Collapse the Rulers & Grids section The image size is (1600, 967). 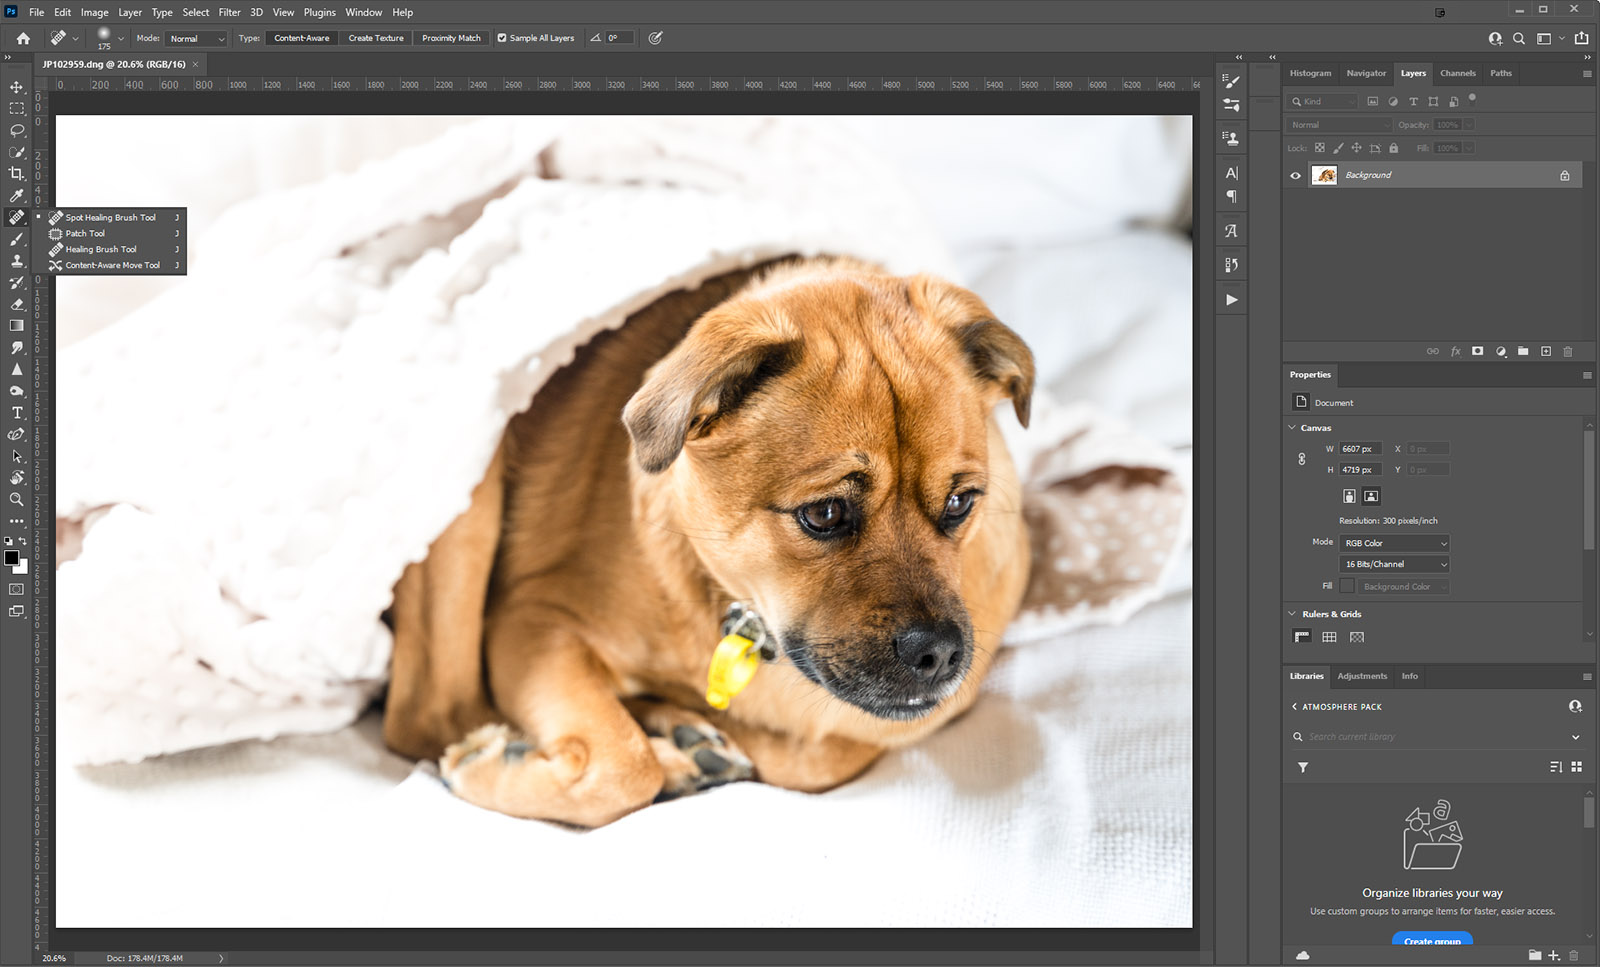click(x=1292, y=614)
